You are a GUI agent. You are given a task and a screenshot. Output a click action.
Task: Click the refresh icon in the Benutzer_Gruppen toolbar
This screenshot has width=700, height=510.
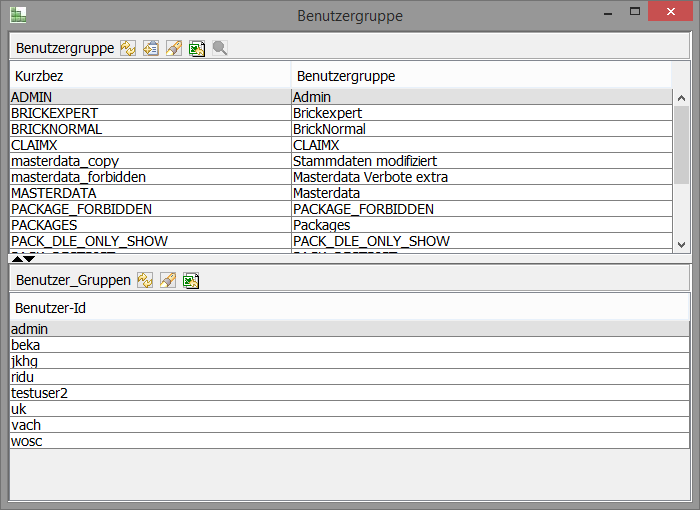145,280
